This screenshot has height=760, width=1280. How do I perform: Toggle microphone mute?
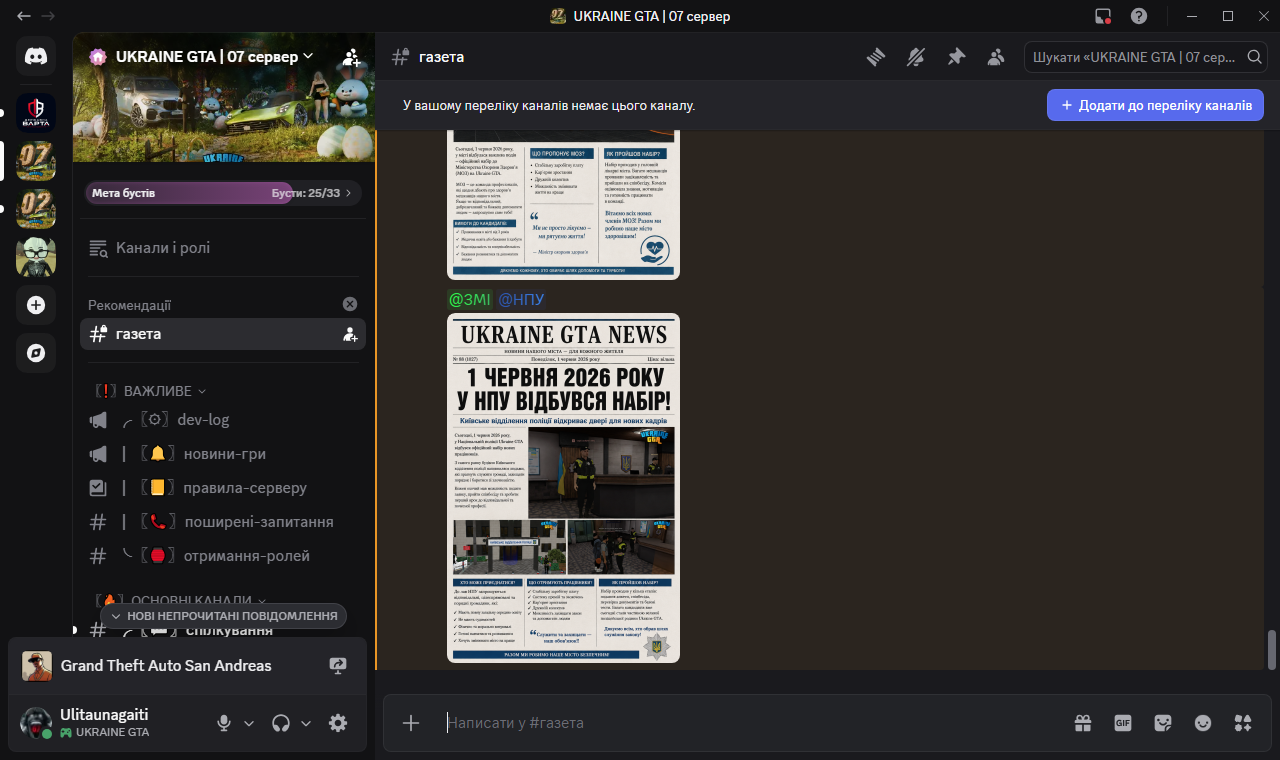click(x=225, y=723)
